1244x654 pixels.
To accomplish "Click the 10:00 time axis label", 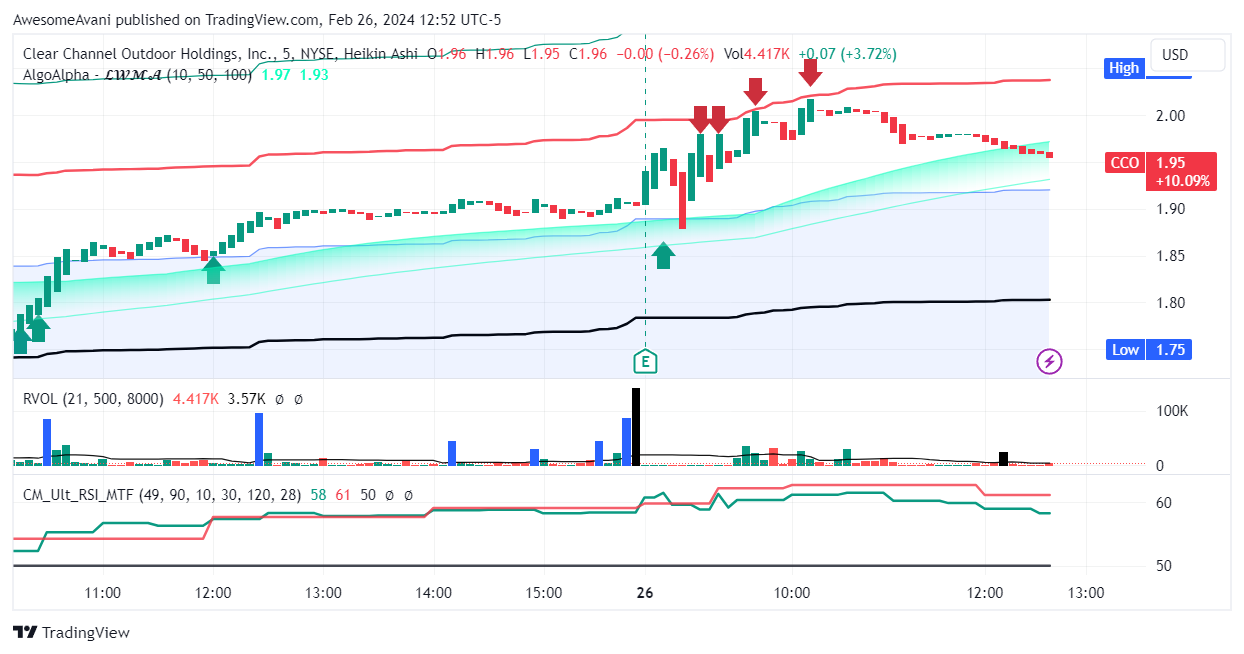I will click(x=792, y=592).
